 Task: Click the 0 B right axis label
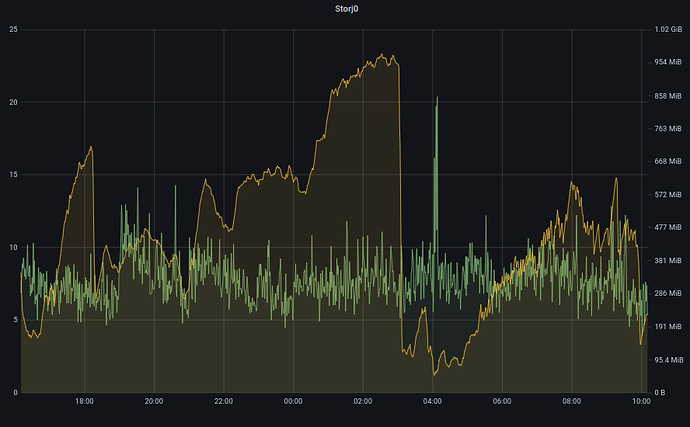(662, 392)
